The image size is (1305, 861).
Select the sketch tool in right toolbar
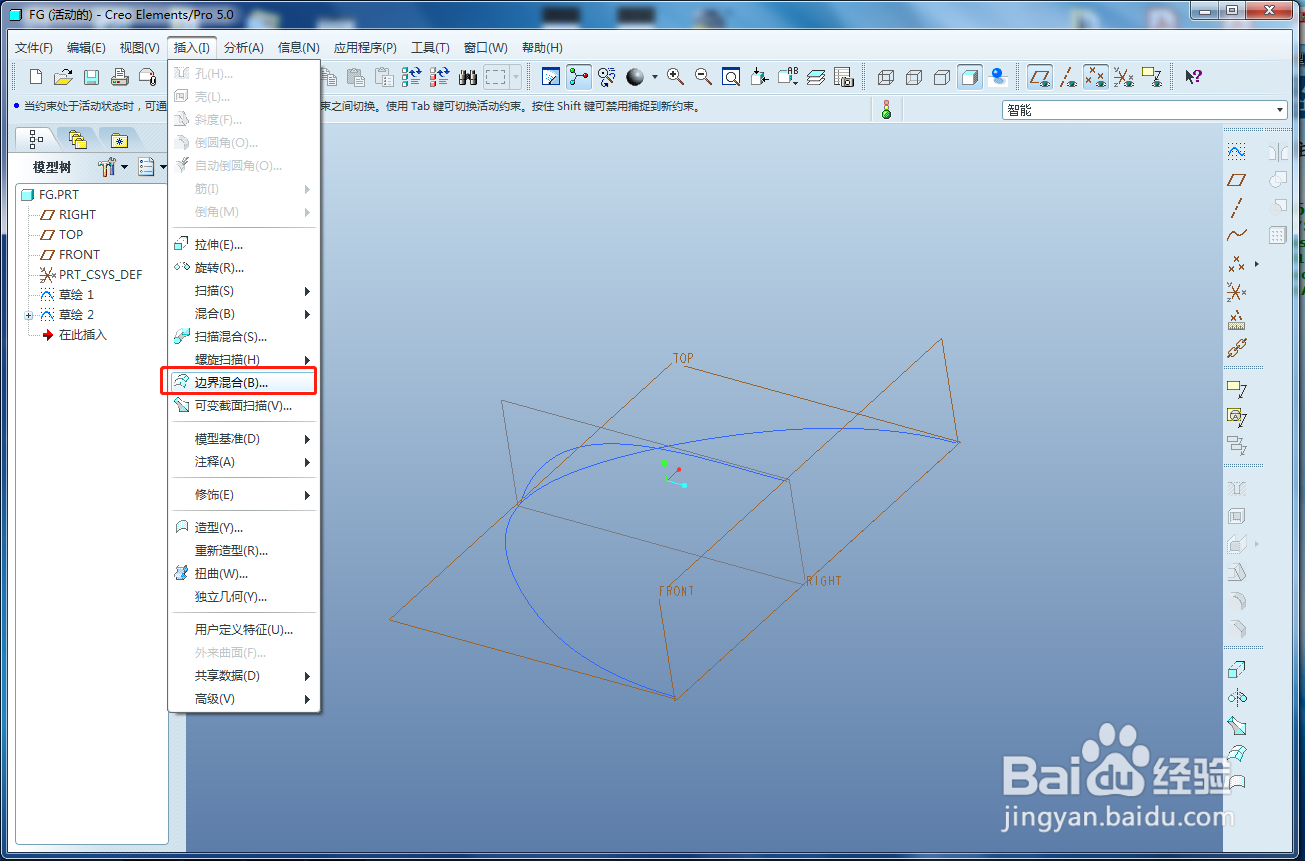tap(1237, 152)
